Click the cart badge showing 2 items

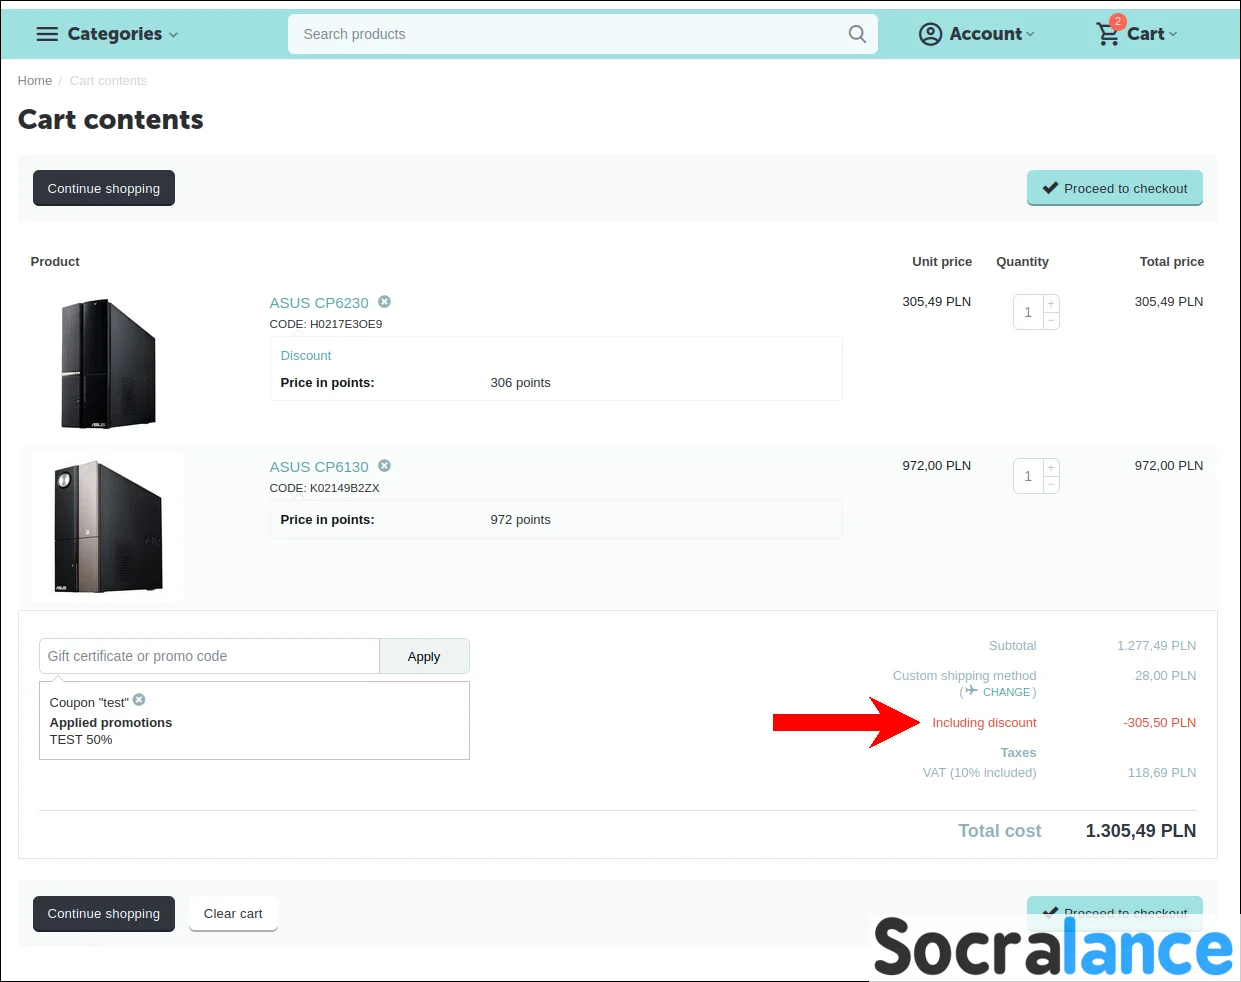coord(1118,21)
